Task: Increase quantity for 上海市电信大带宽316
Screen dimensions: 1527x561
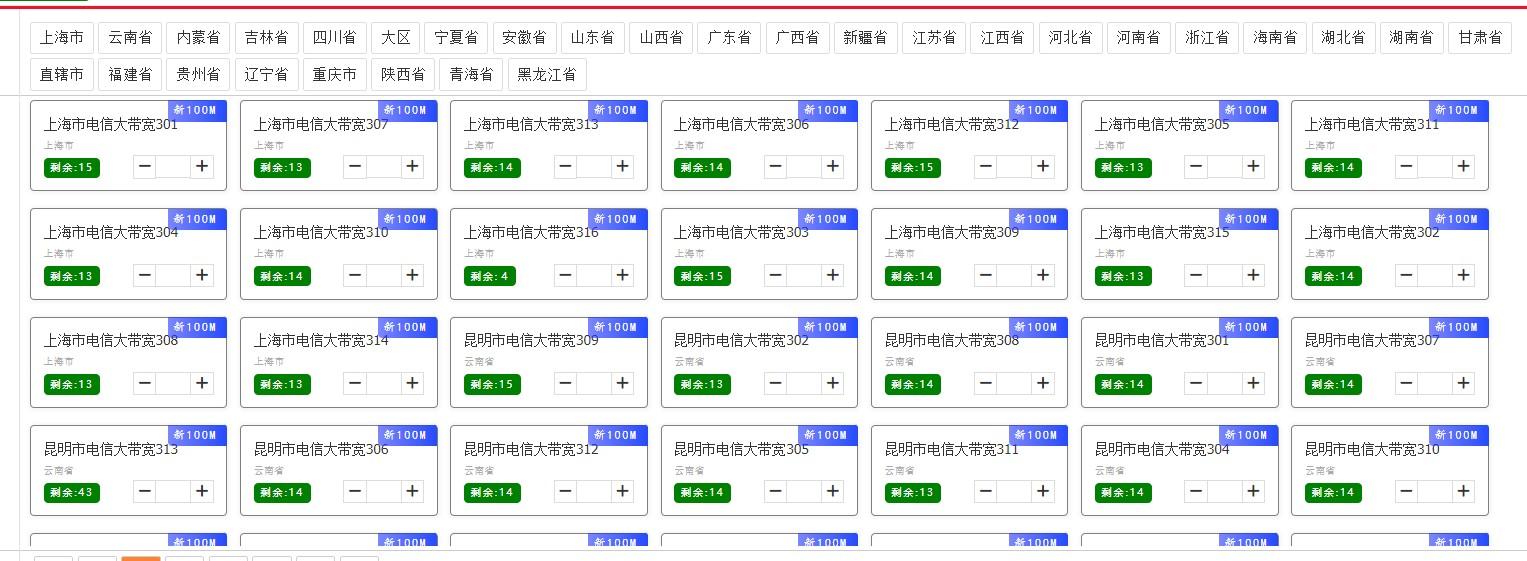Action: (622, 275)
